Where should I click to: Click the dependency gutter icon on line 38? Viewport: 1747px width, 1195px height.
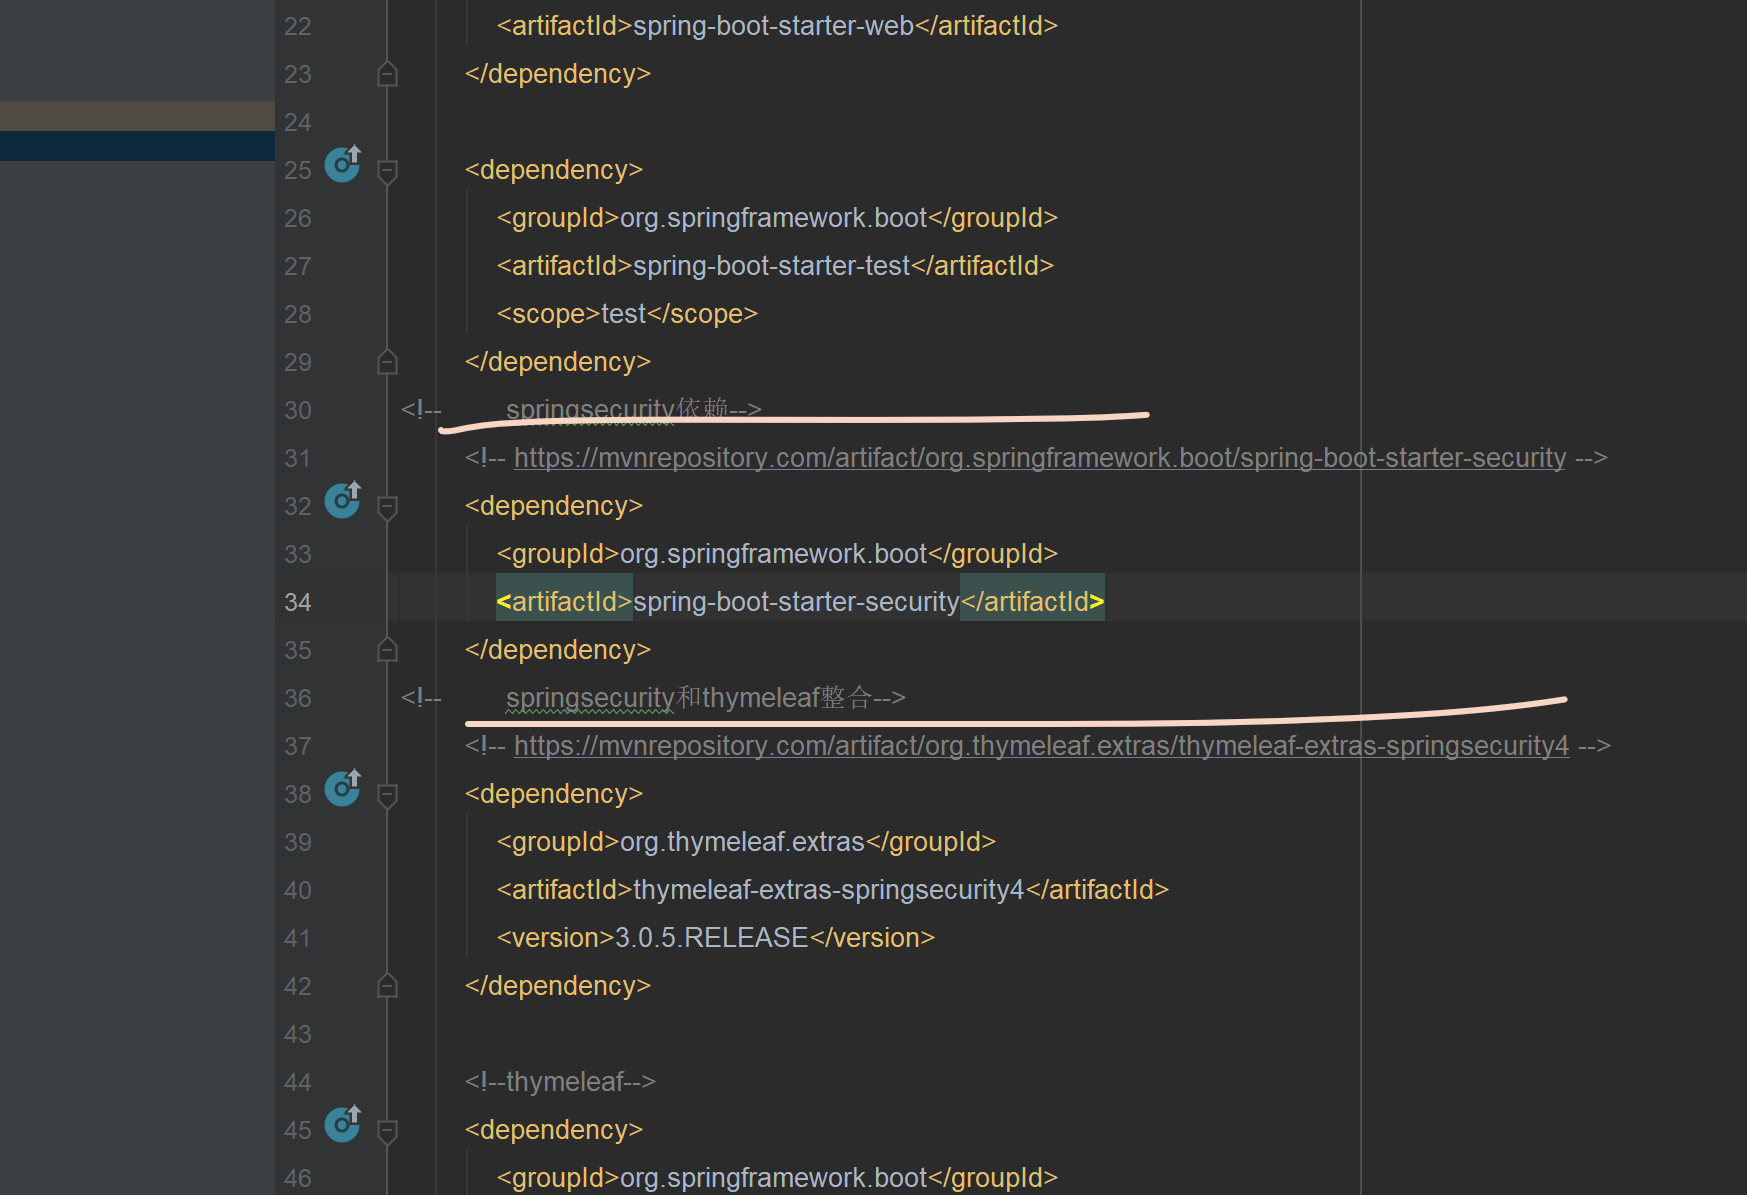coord(343,787)
